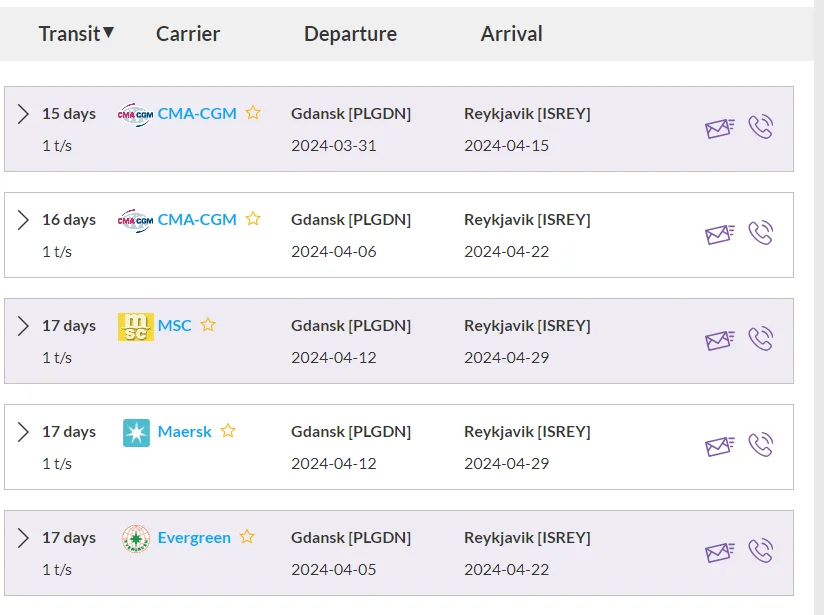
Task: Click the email icon for Evergreen row
Action: coord(719,552)
